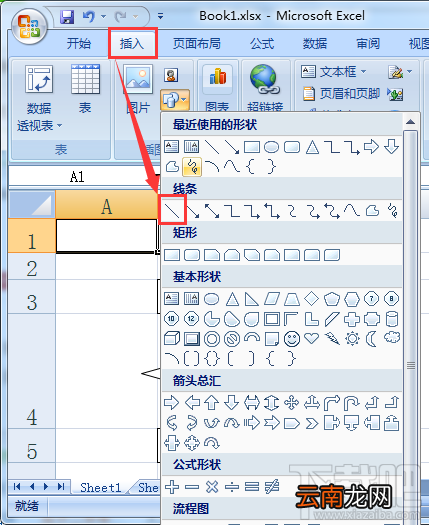Viewport: 429px width, 525px height.
Task: Choose the Lightning Bolt shape
Action: [x=332, y=339]
